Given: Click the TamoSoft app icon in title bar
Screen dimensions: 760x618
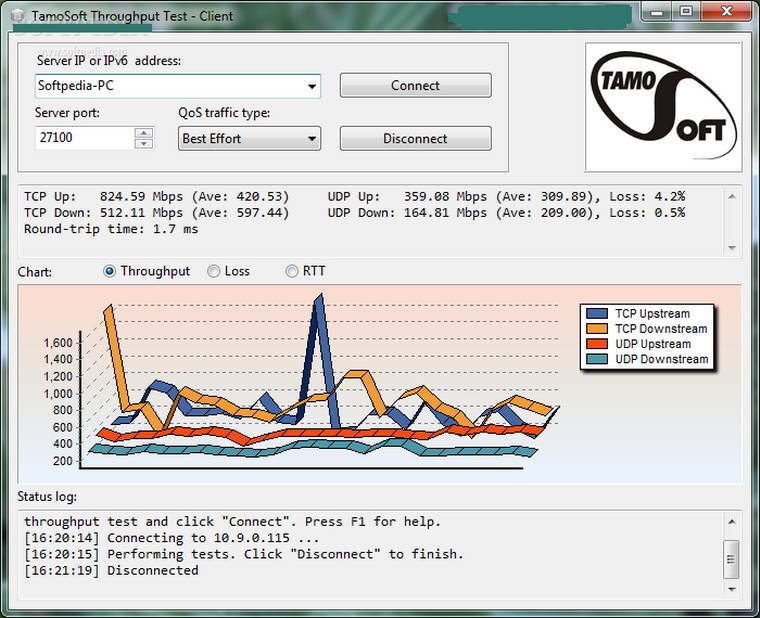Looking at the screenshot, I should coord(17,15).
